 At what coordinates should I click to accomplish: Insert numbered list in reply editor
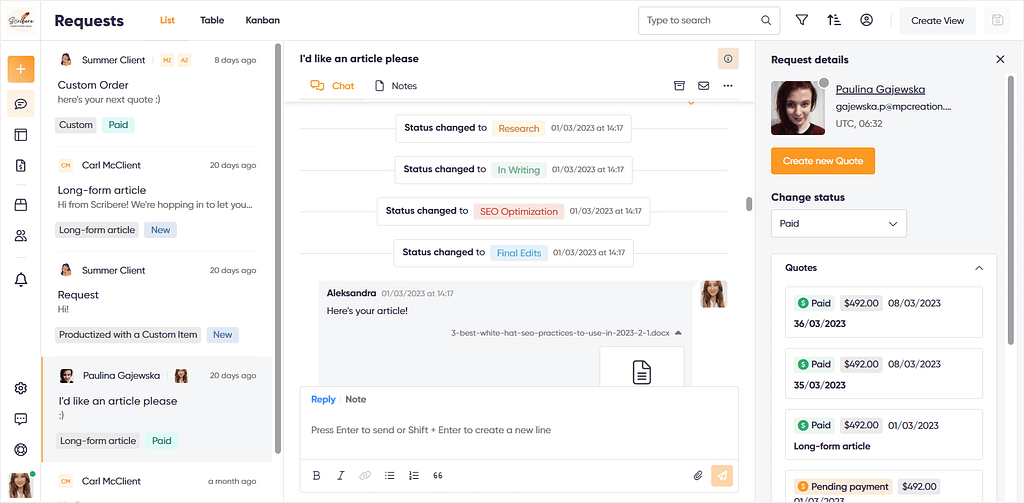click(x=413, y=476)
